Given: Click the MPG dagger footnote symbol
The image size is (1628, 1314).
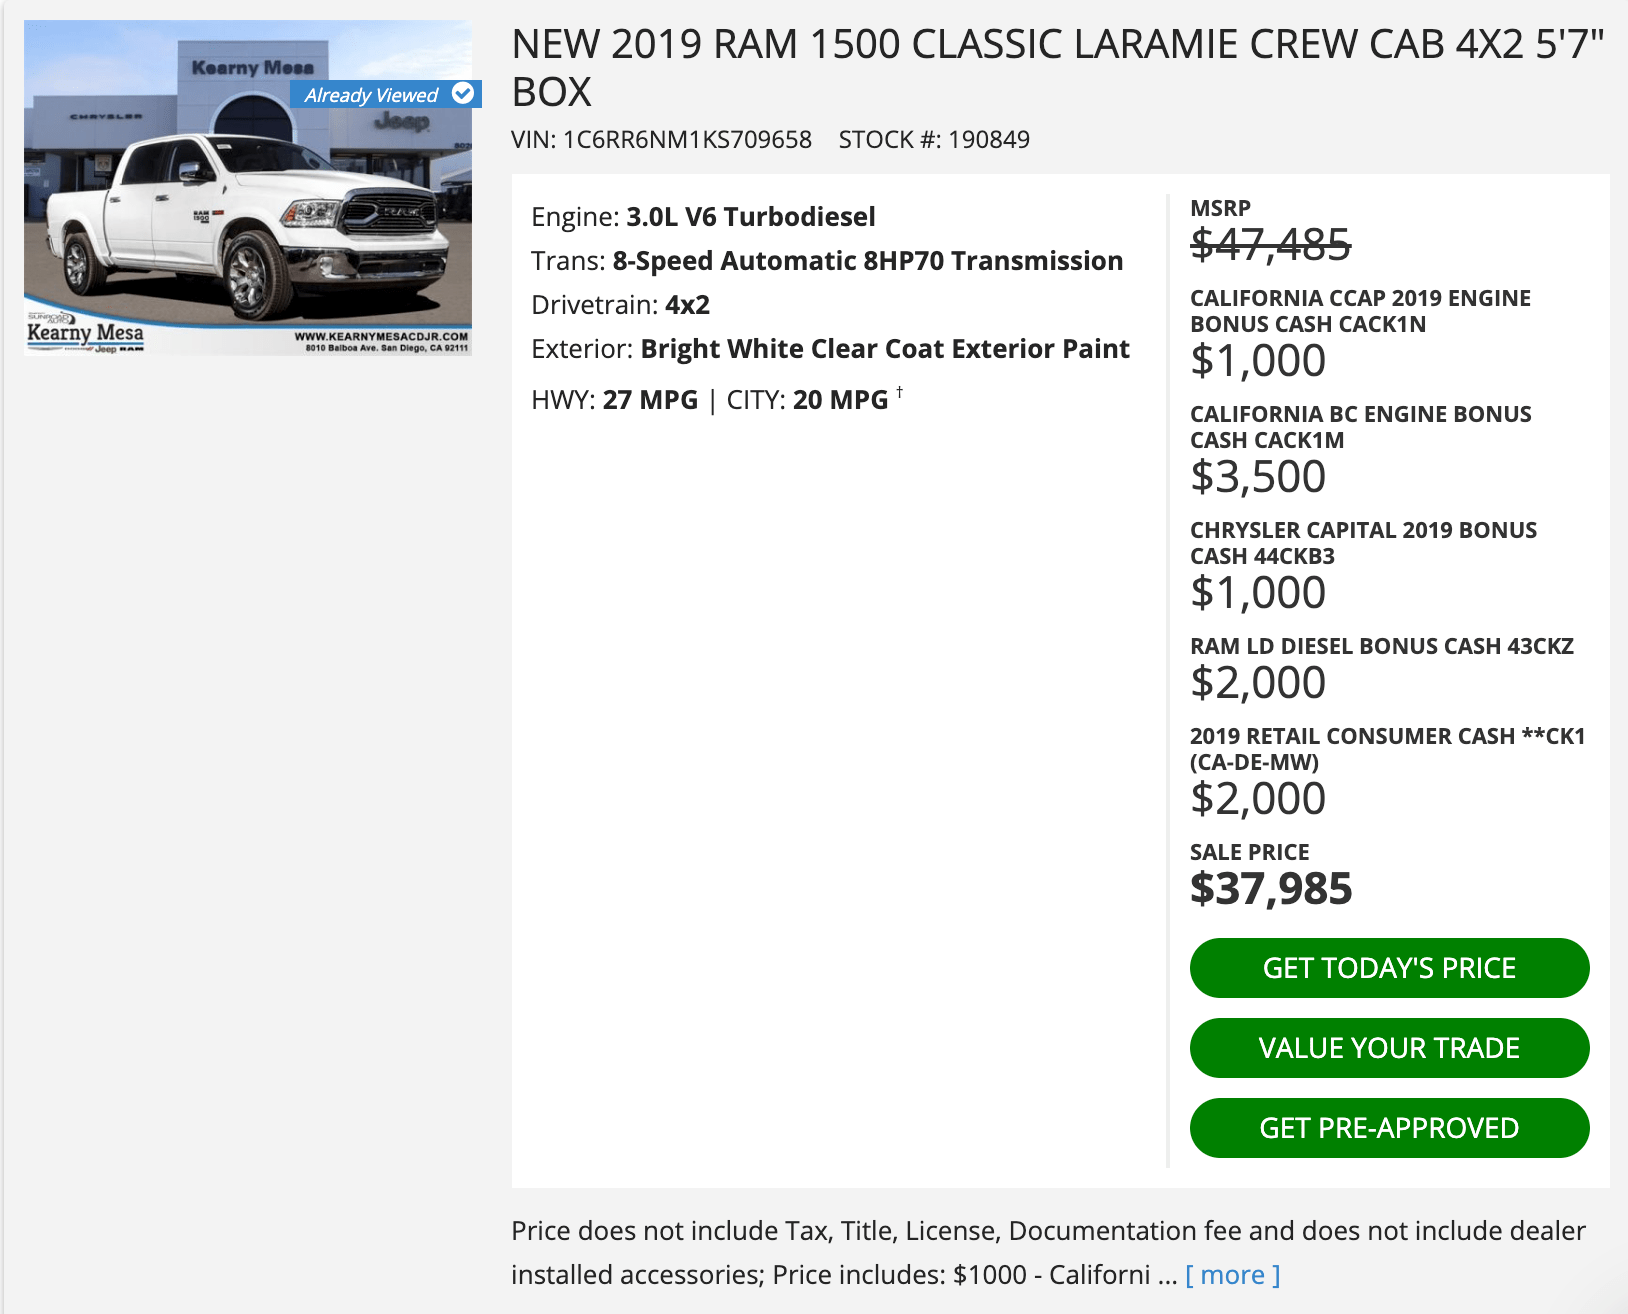Looking at the screenshot, I should pos(899,392).
